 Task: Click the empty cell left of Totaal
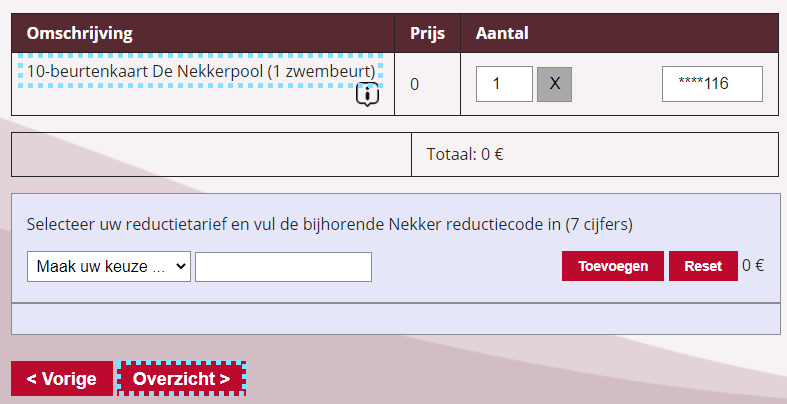click(x=211, y=155)
